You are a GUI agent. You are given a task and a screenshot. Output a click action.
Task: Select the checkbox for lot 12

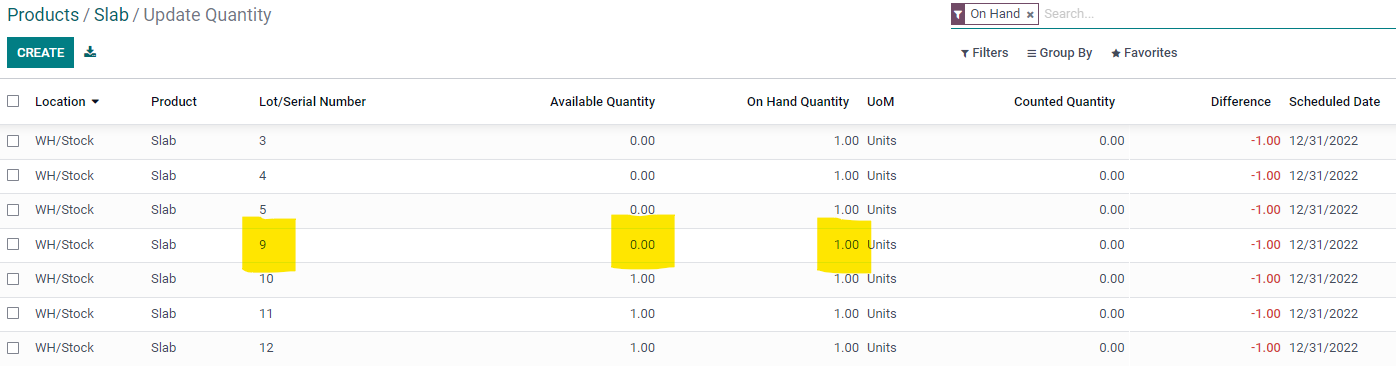tap(13, 348)
